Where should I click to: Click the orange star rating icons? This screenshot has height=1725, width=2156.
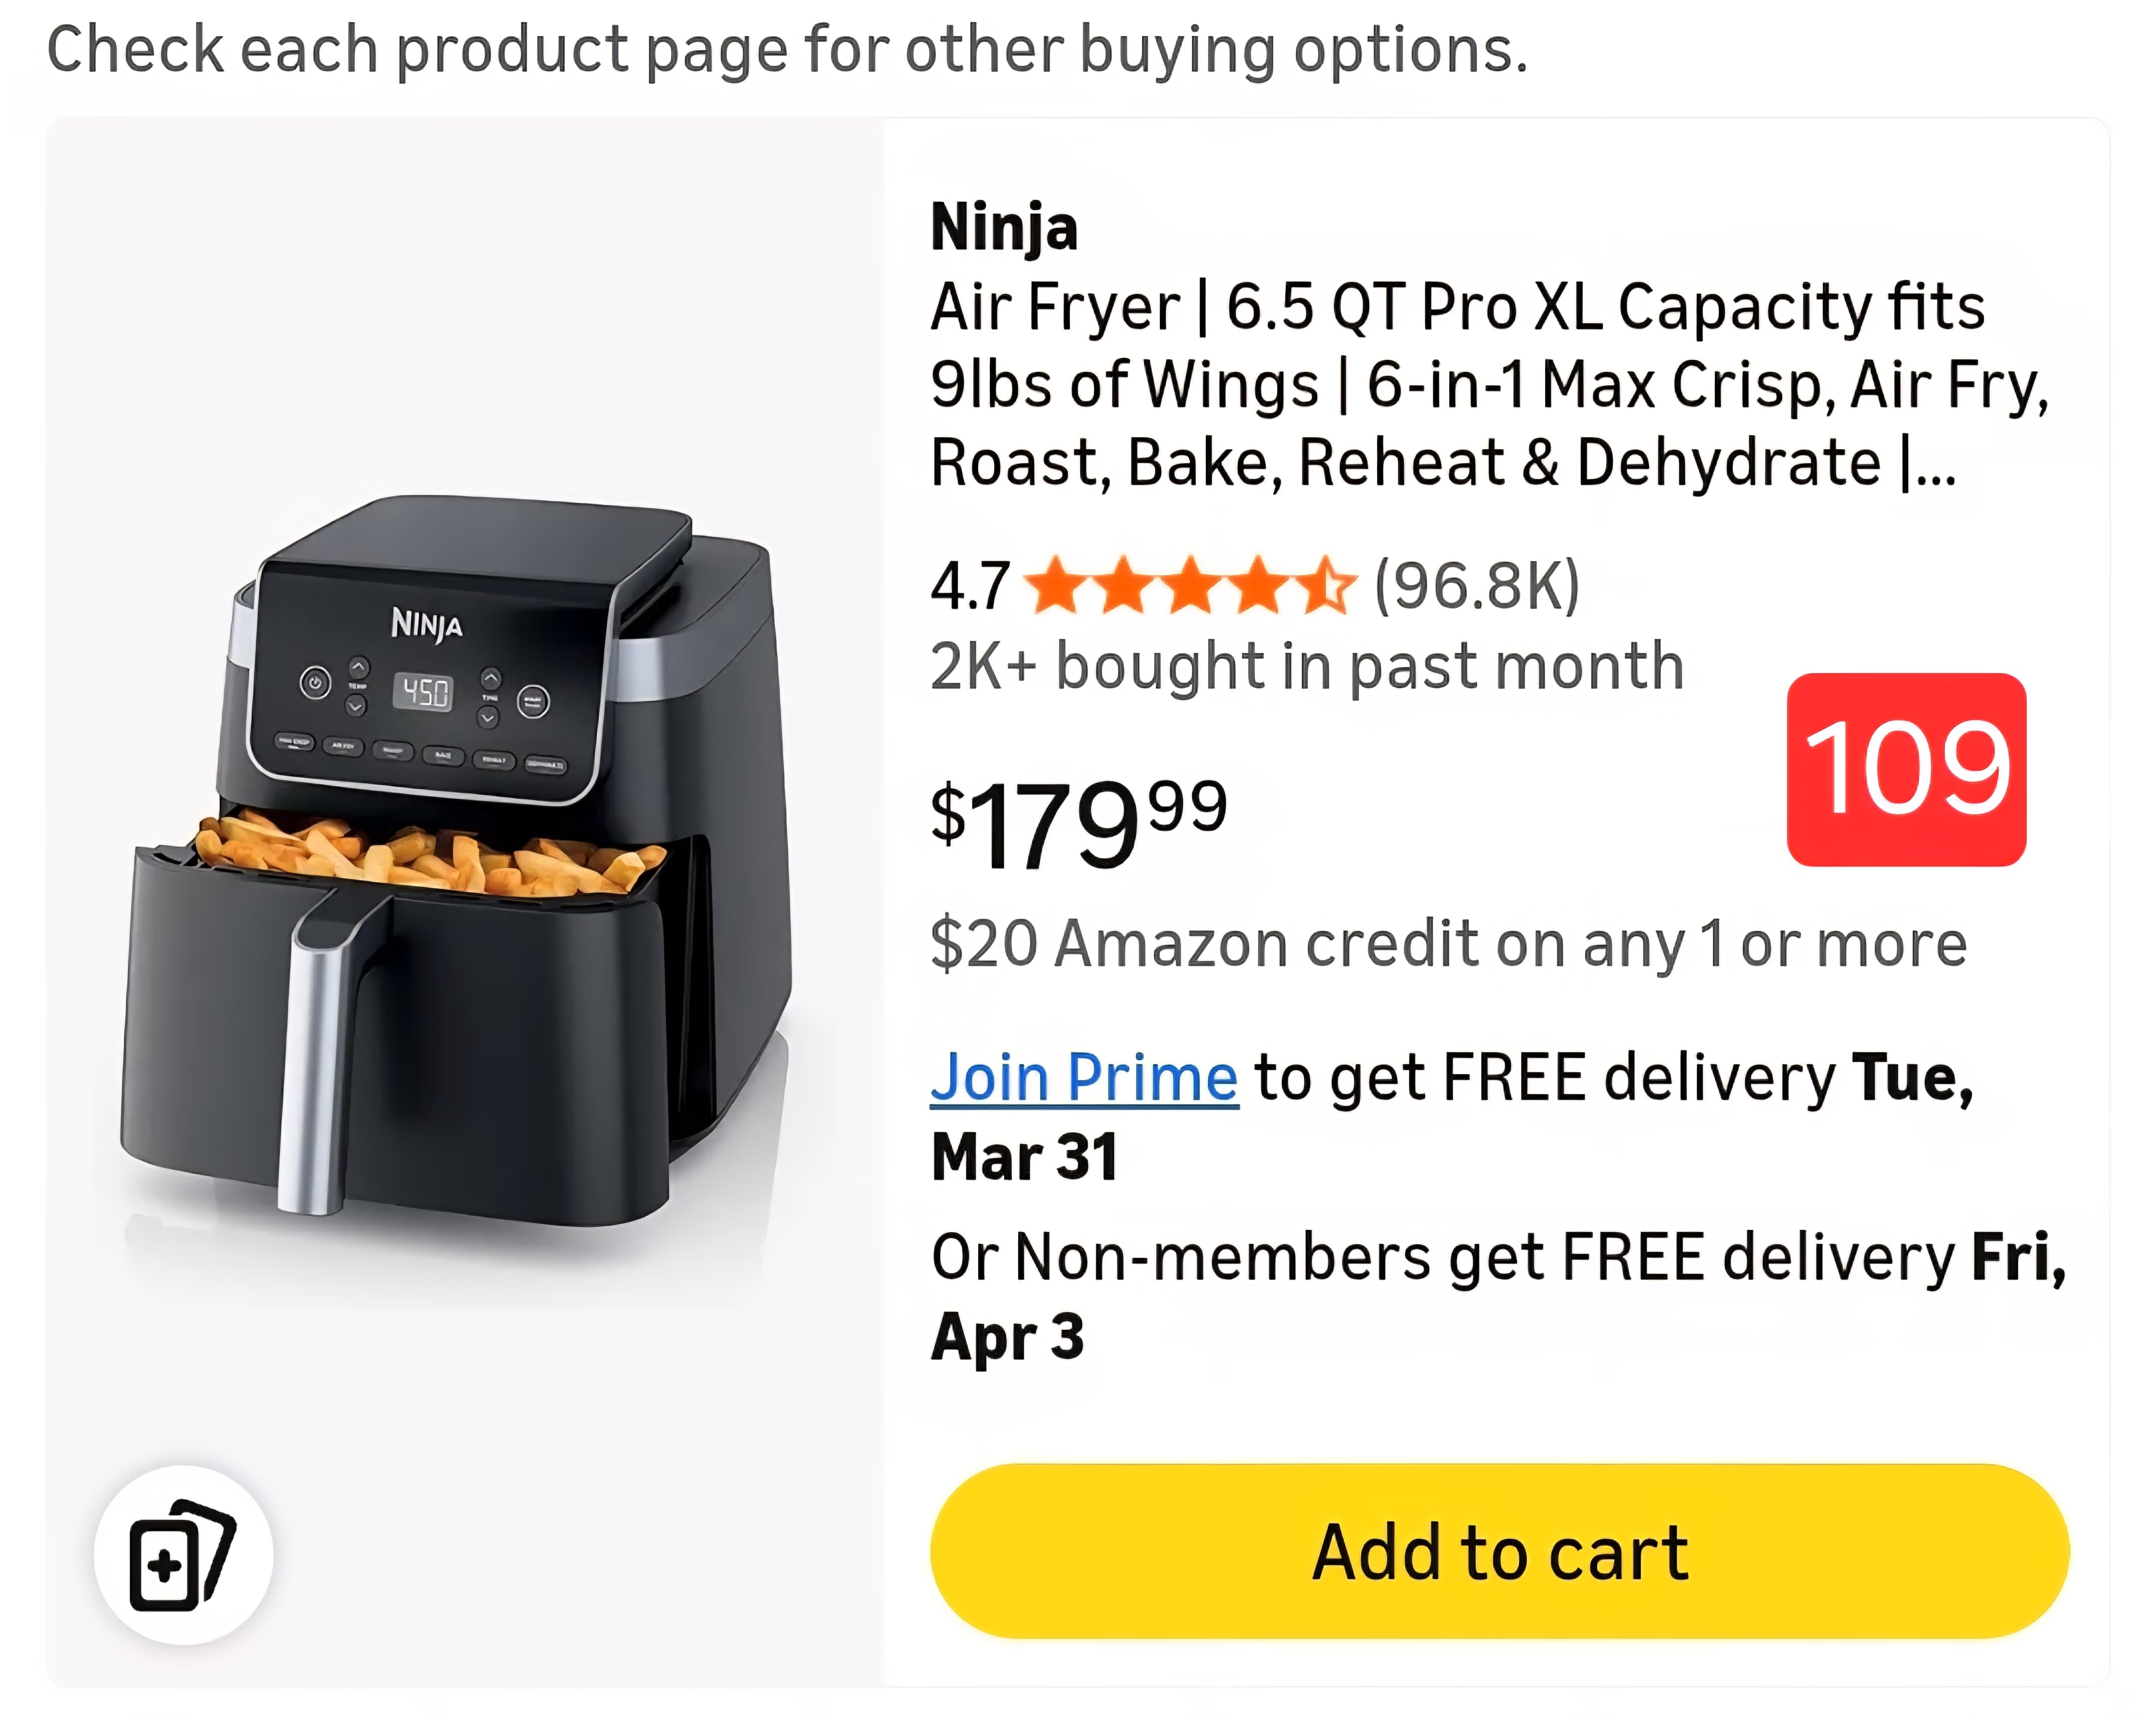tap(1190, 586)
